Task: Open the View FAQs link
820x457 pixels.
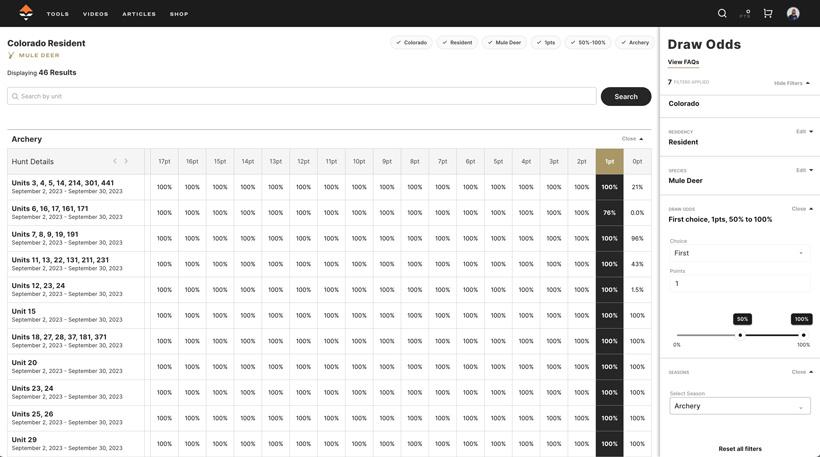Action: [x=683, y=62]
